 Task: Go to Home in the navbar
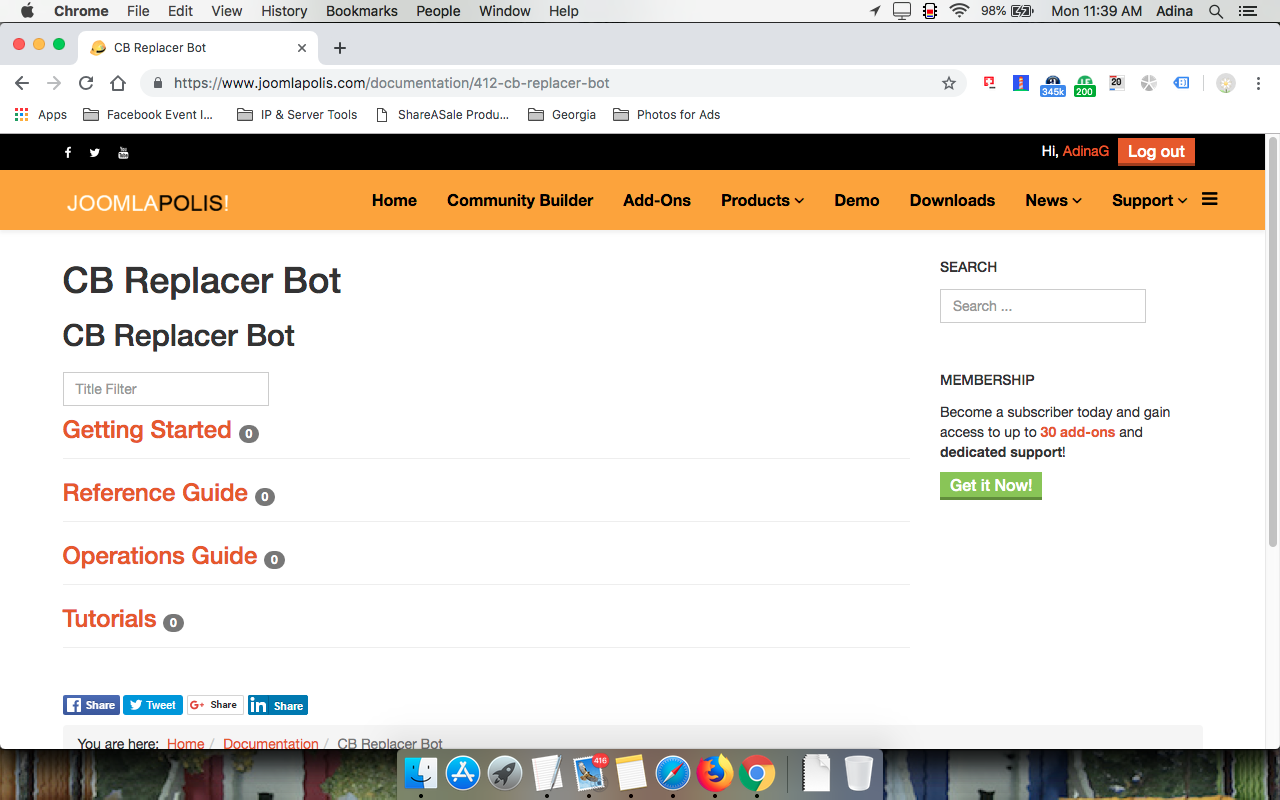click(x=394, y=200)
